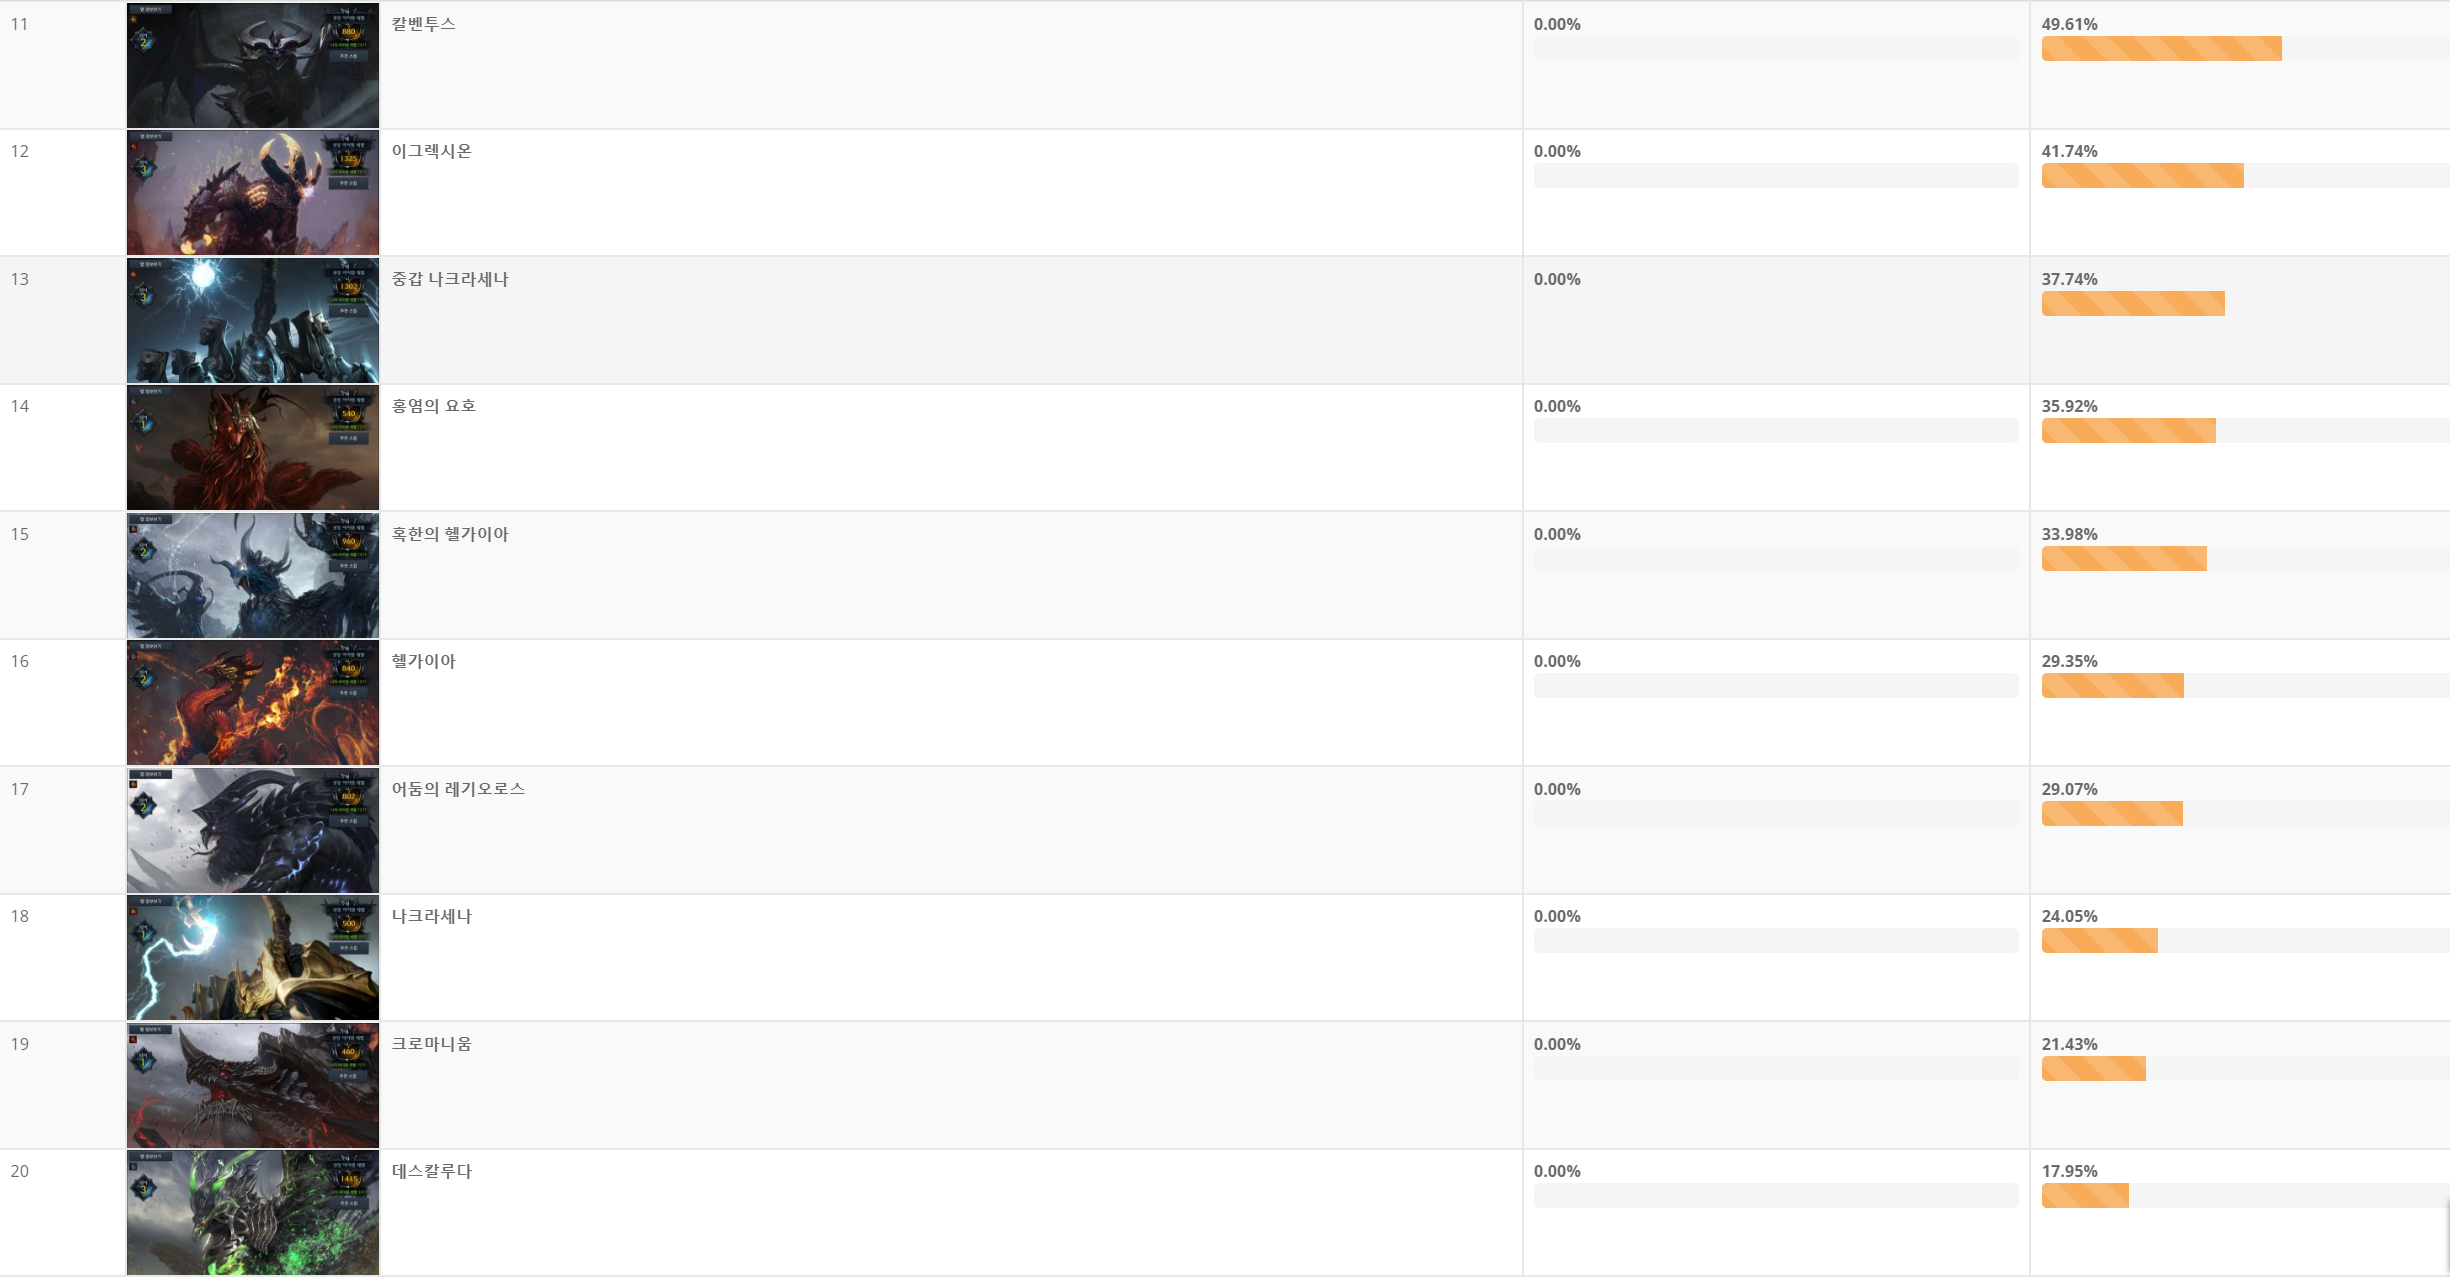2450x1277 pixels.
Task: Open the 데스칼루다 green monster thumbnail
Action: click(x=253, y=1212)
